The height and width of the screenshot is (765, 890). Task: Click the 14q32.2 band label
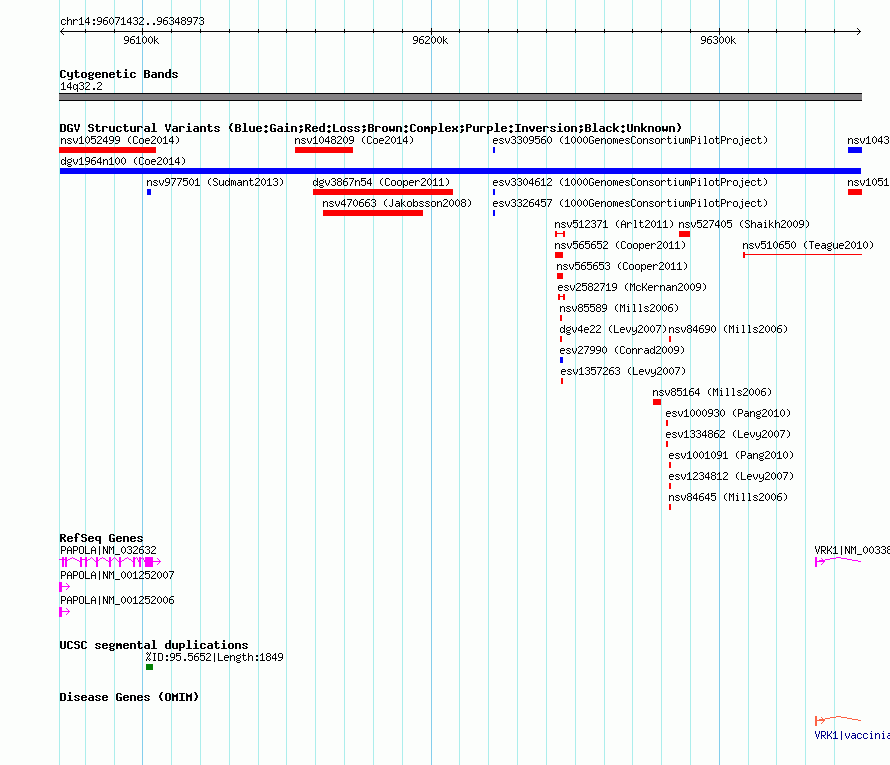coord(81,86)
